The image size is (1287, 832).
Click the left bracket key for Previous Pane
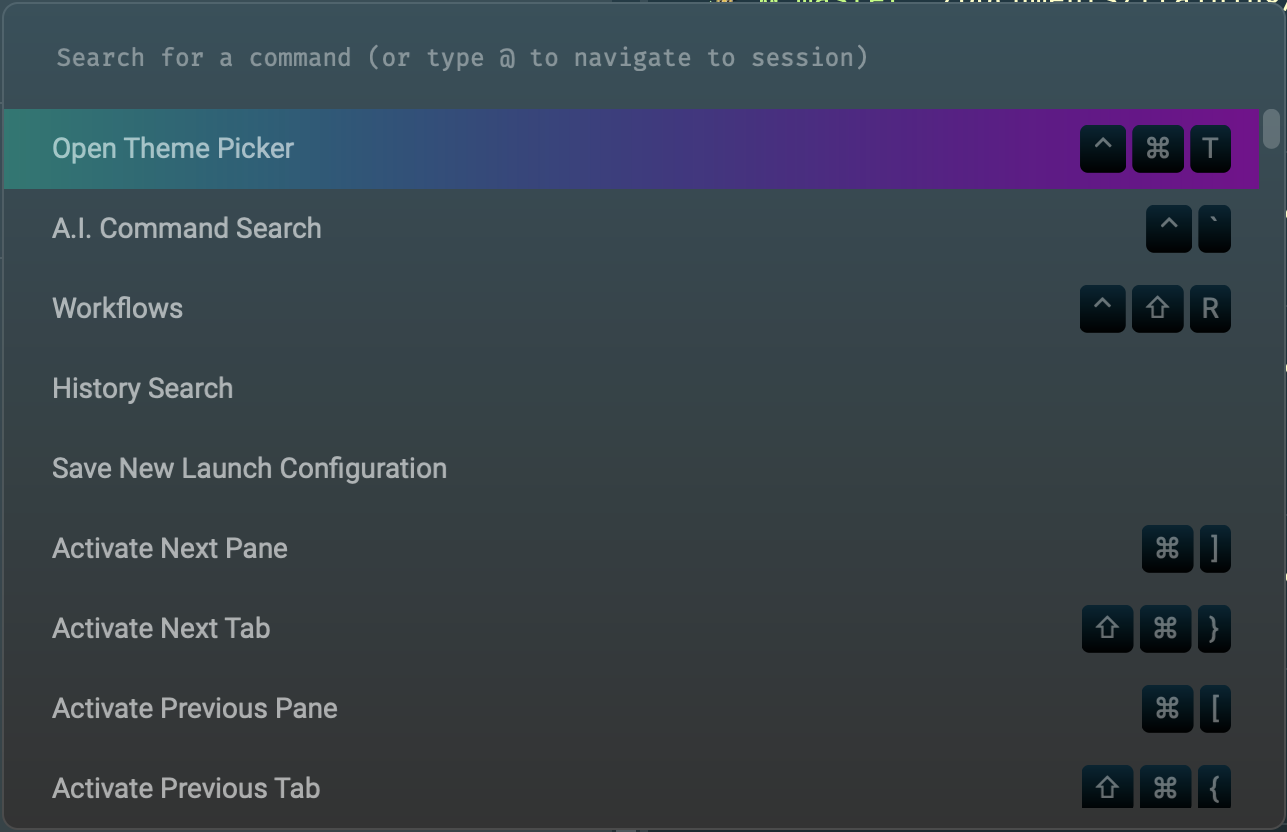[x=1214, y=709]
